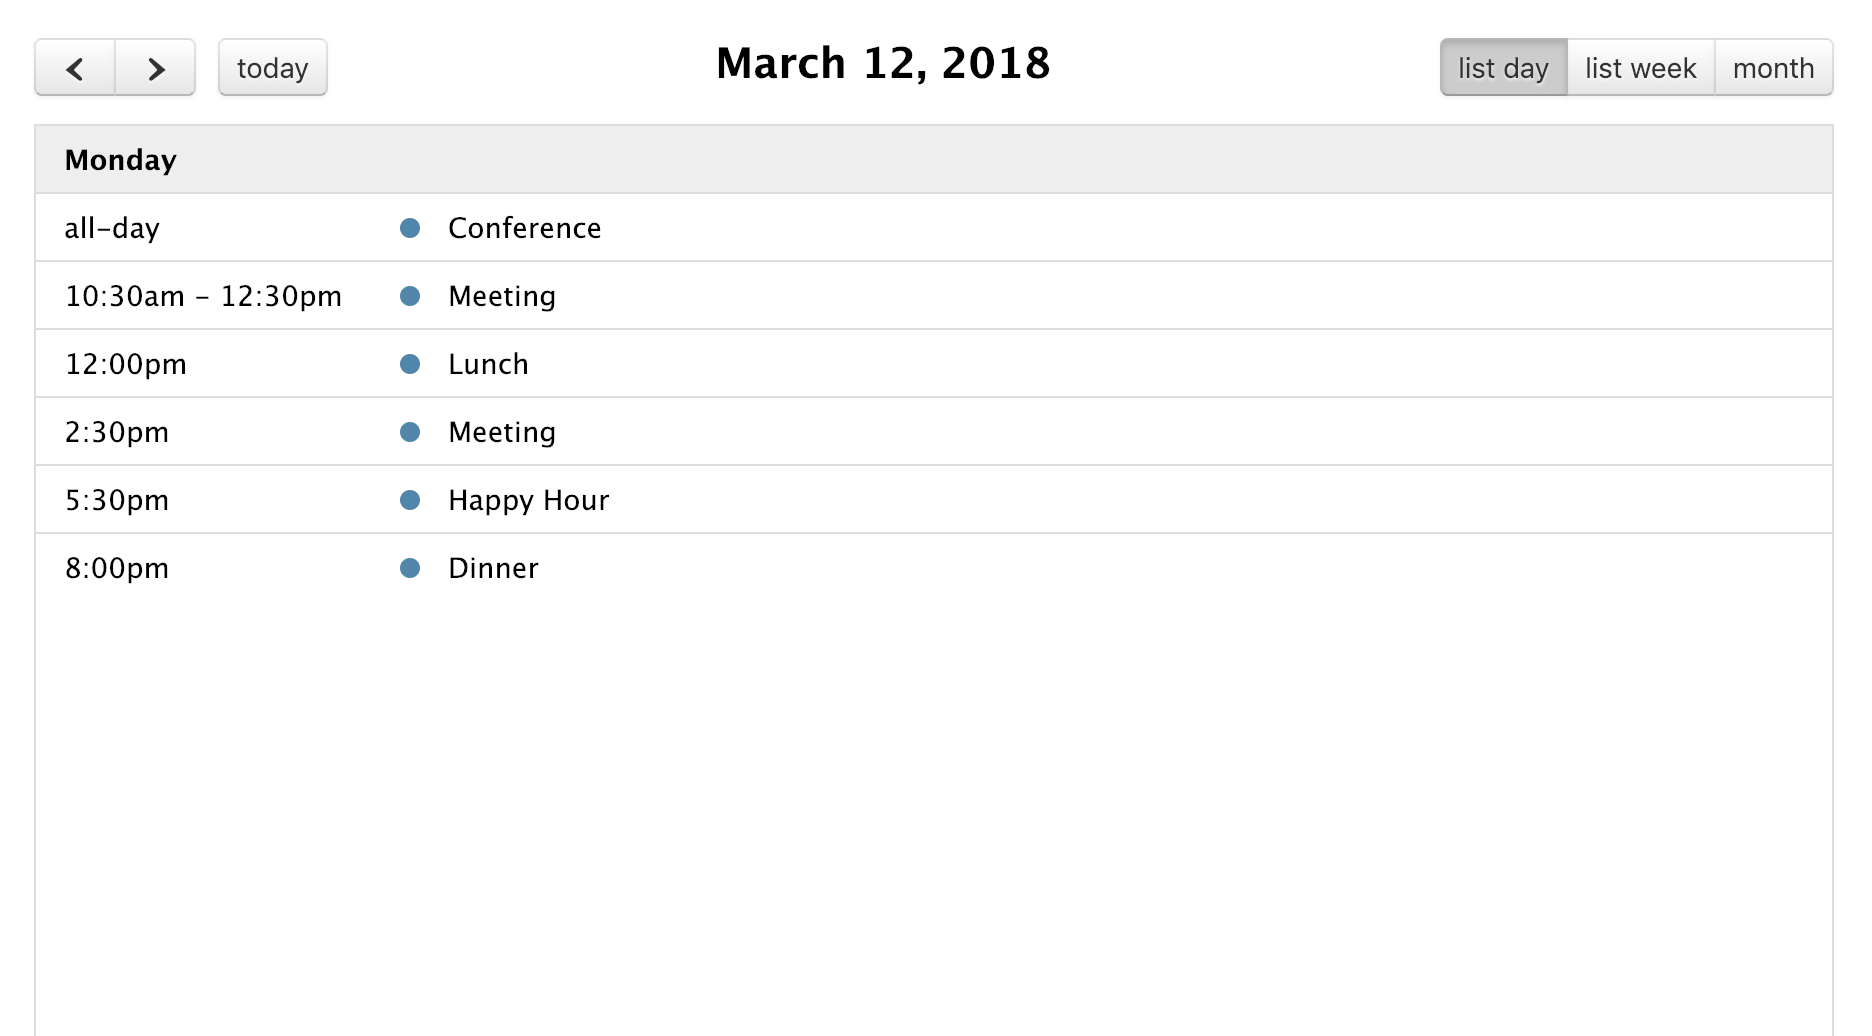Click the previous day arrow
1872x1036 pixels.
74,68
